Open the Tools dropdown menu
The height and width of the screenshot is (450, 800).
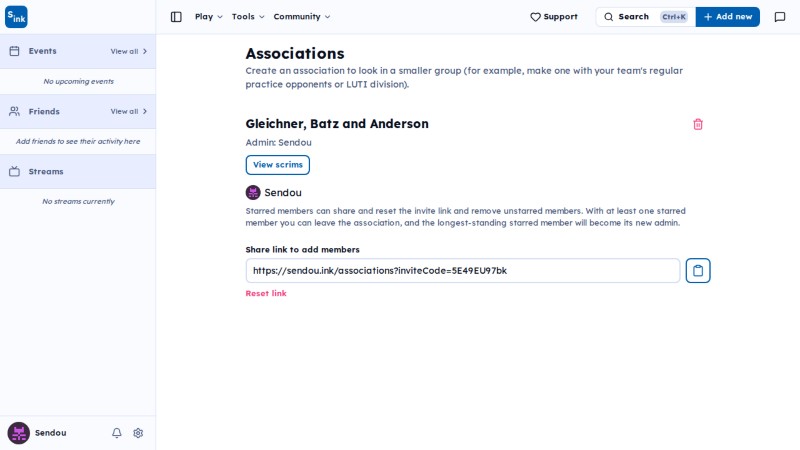click(x=247, y=17)
